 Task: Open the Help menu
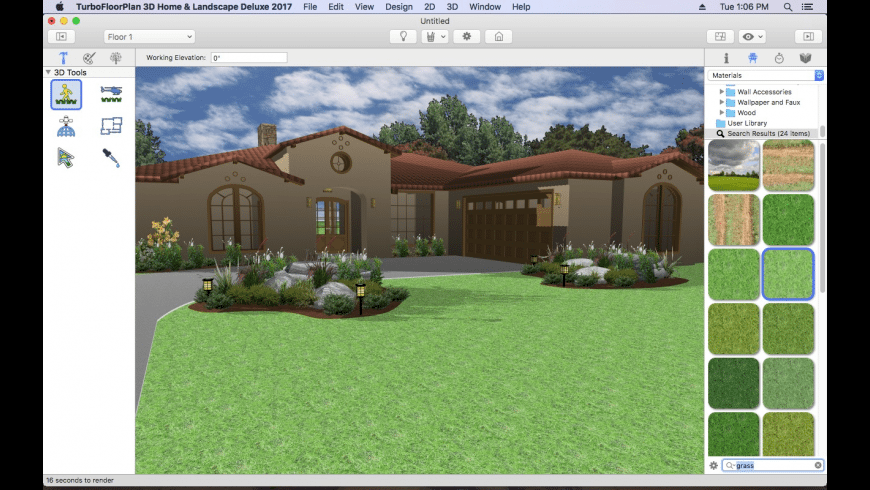point(521,7)
